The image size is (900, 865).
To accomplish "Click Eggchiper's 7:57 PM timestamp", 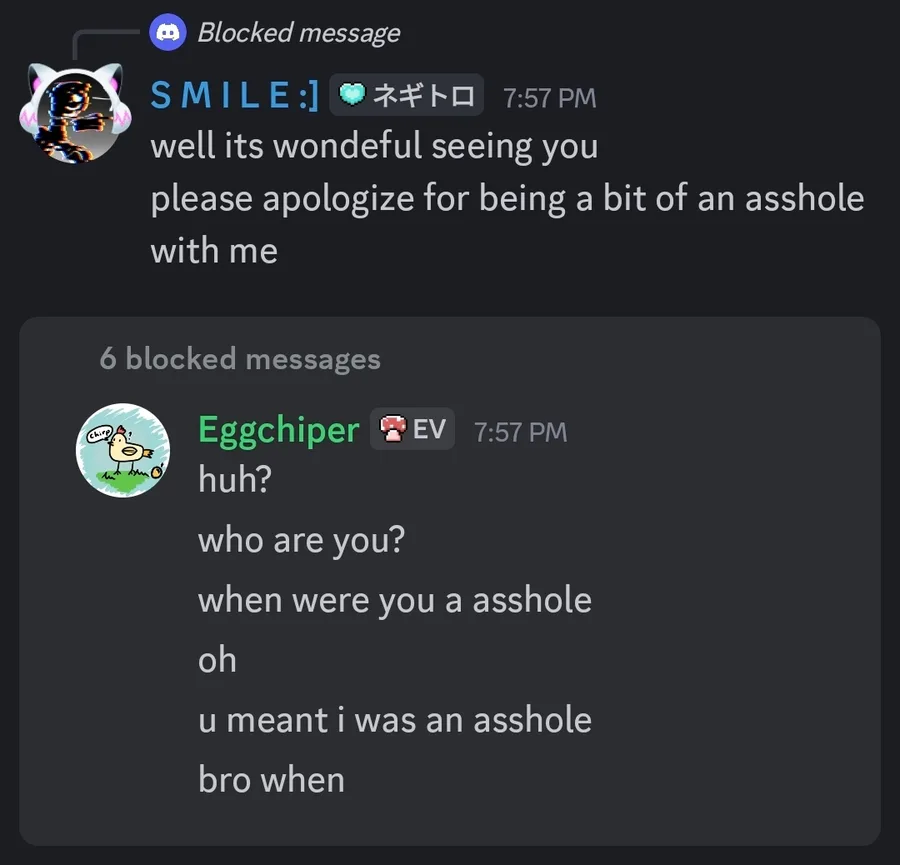I will point(520,432).
